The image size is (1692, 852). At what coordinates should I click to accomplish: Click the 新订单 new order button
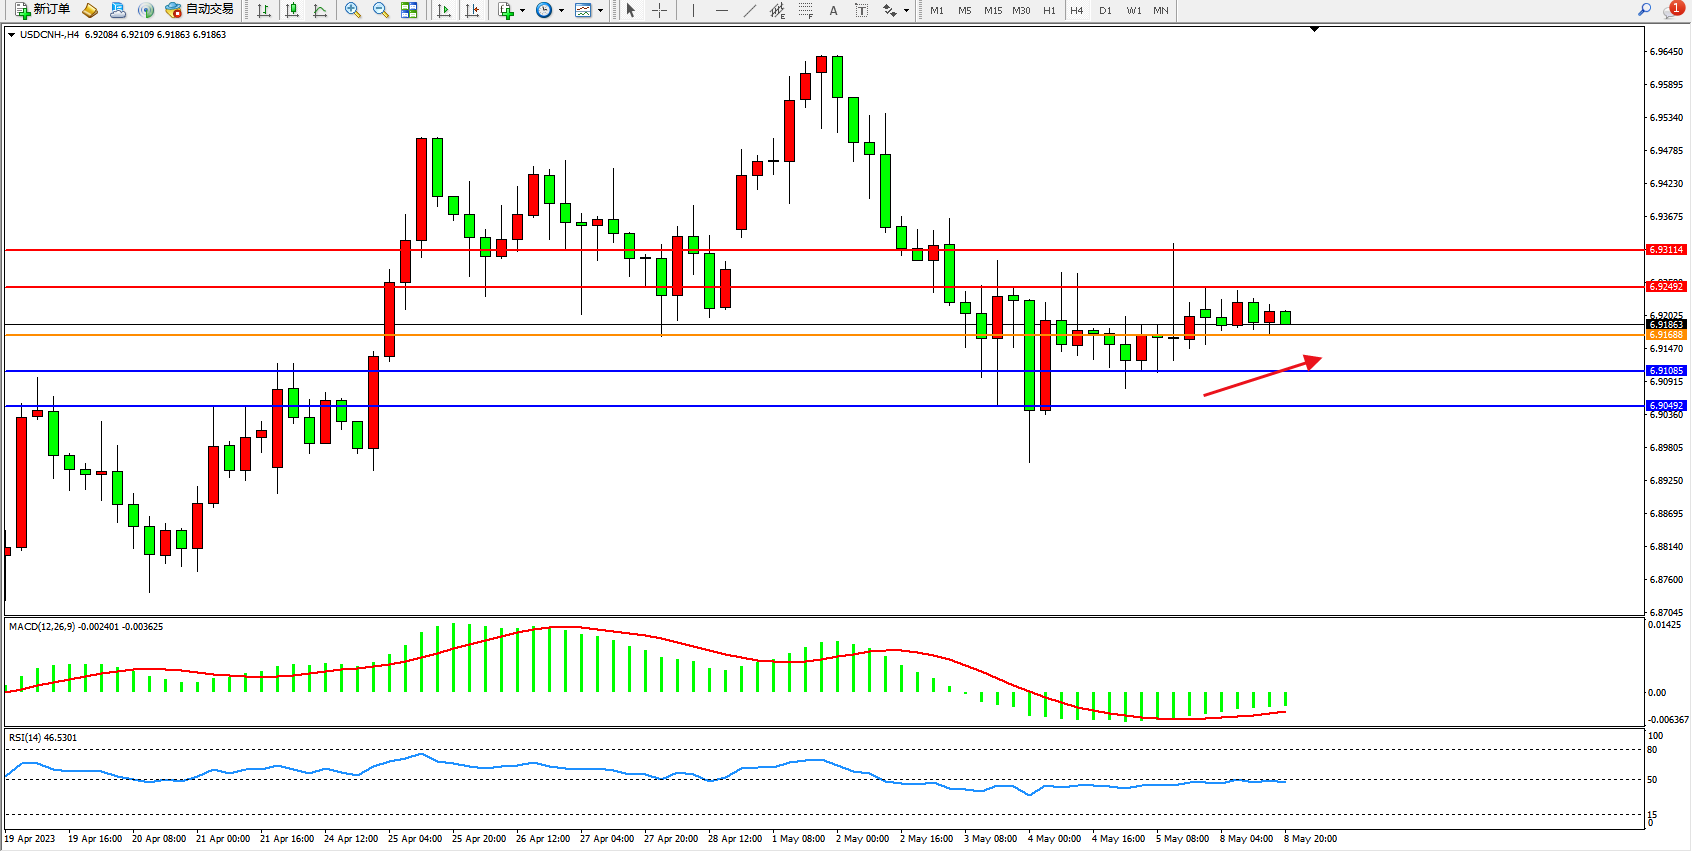43,10
